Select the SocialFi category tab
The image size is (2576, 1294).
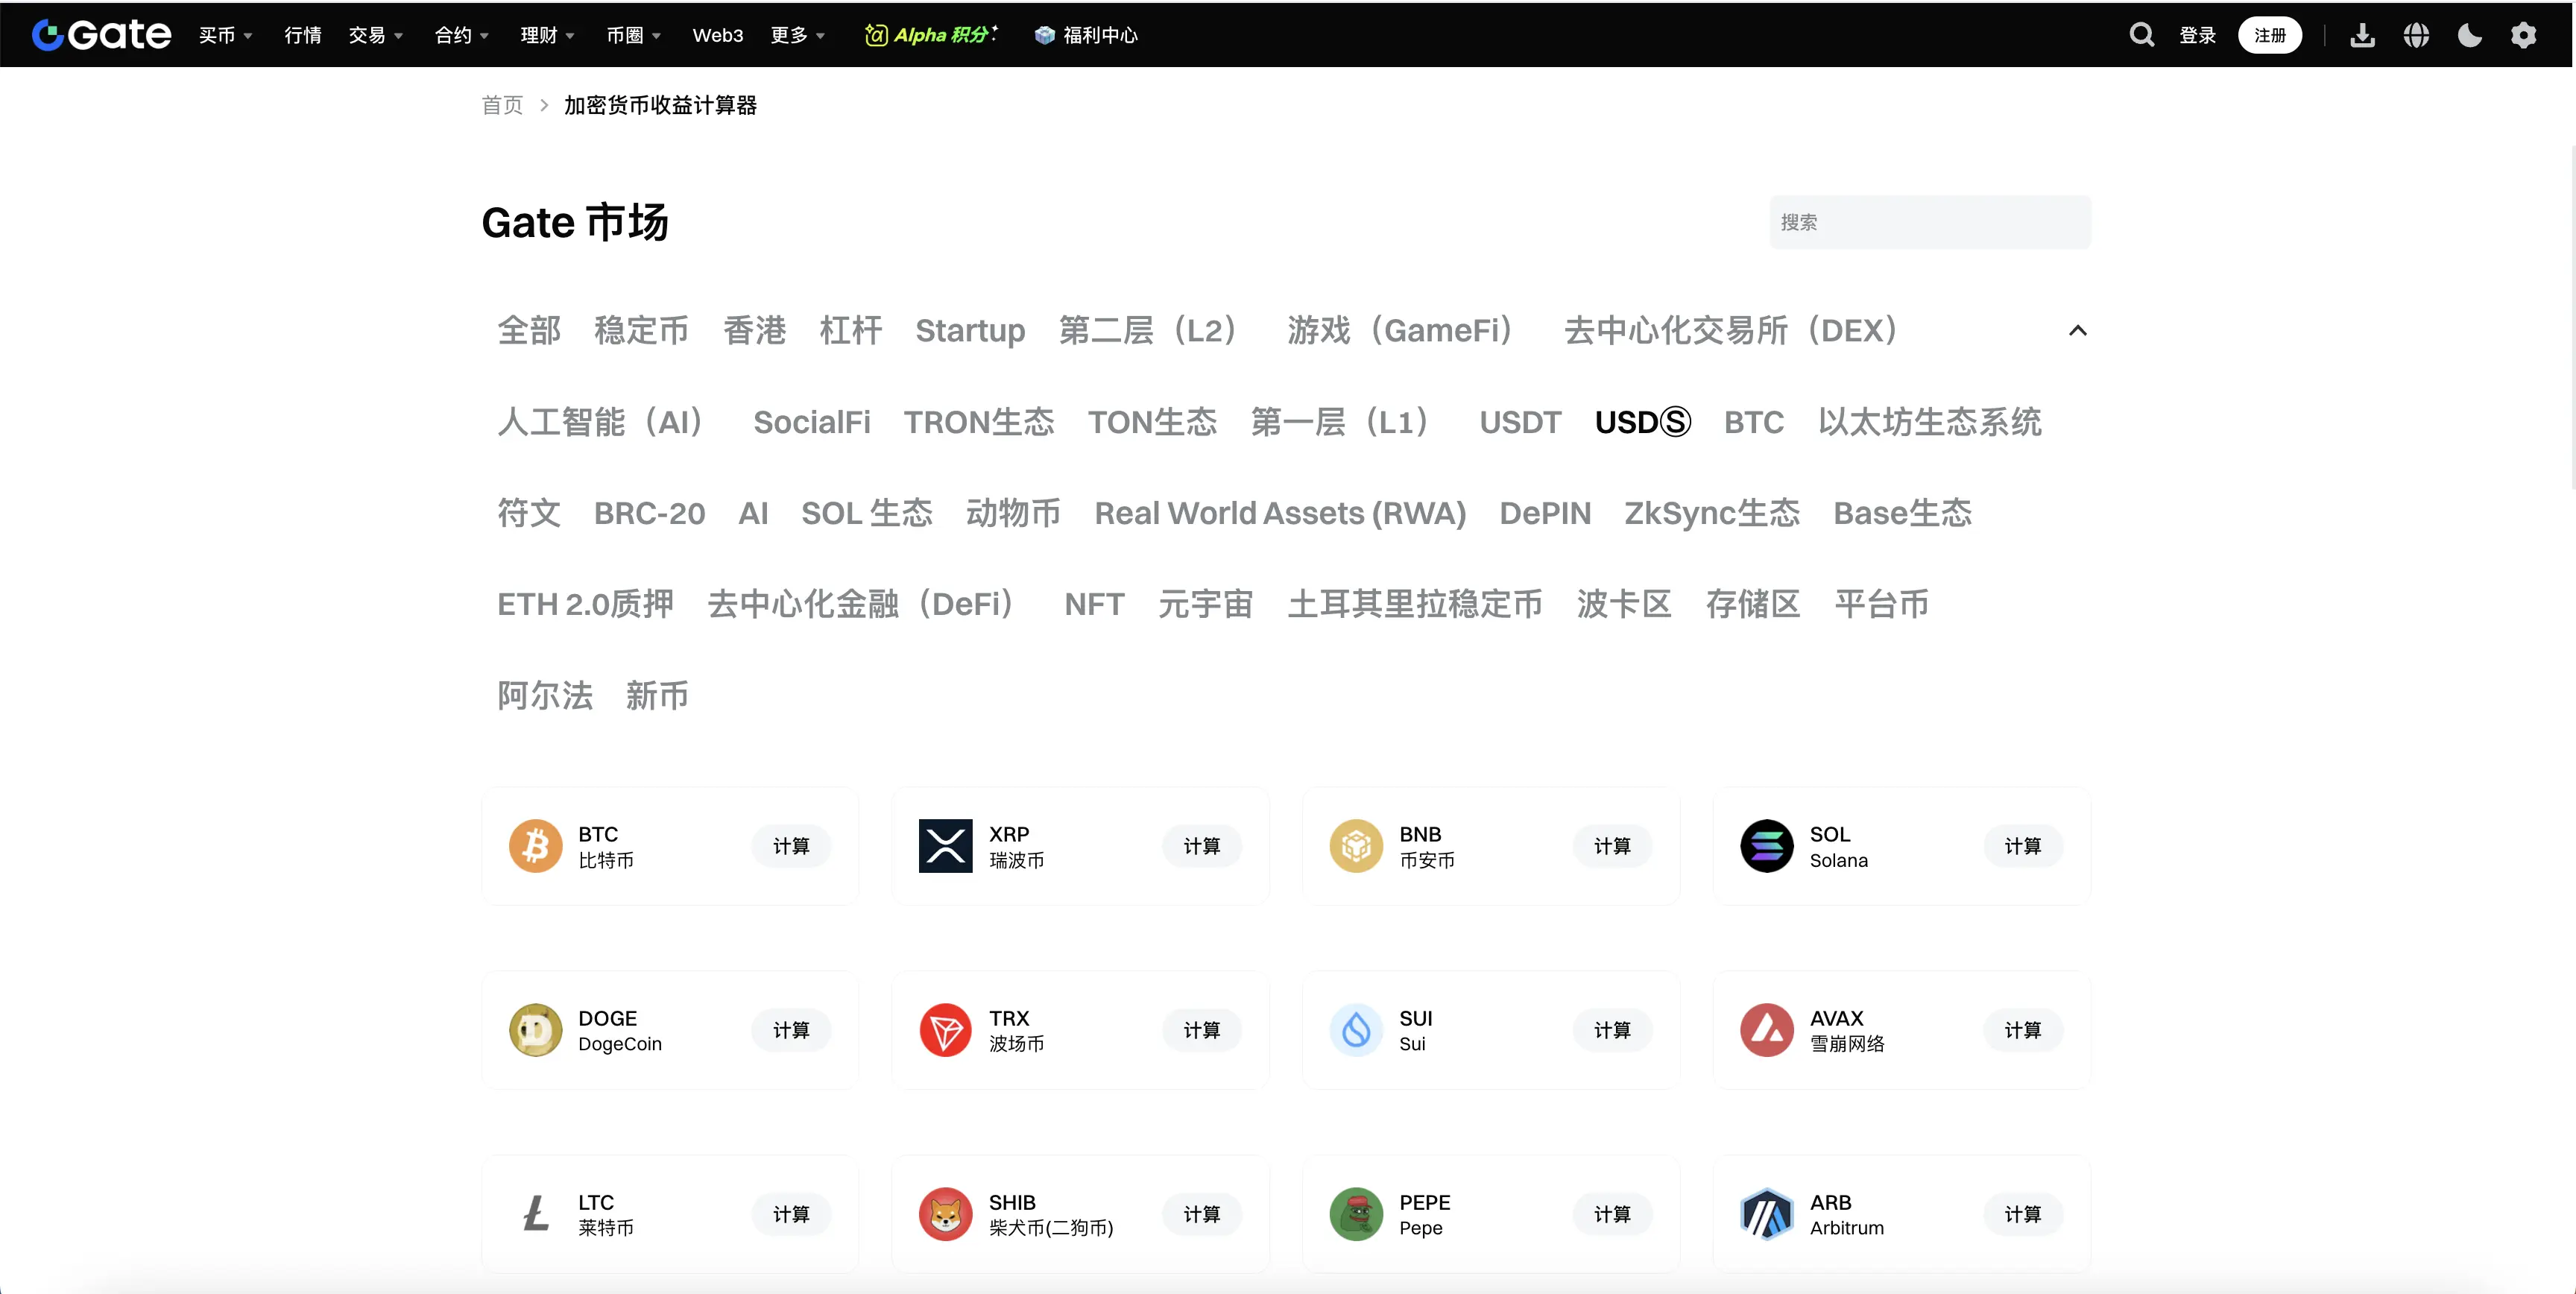point(811,422)
